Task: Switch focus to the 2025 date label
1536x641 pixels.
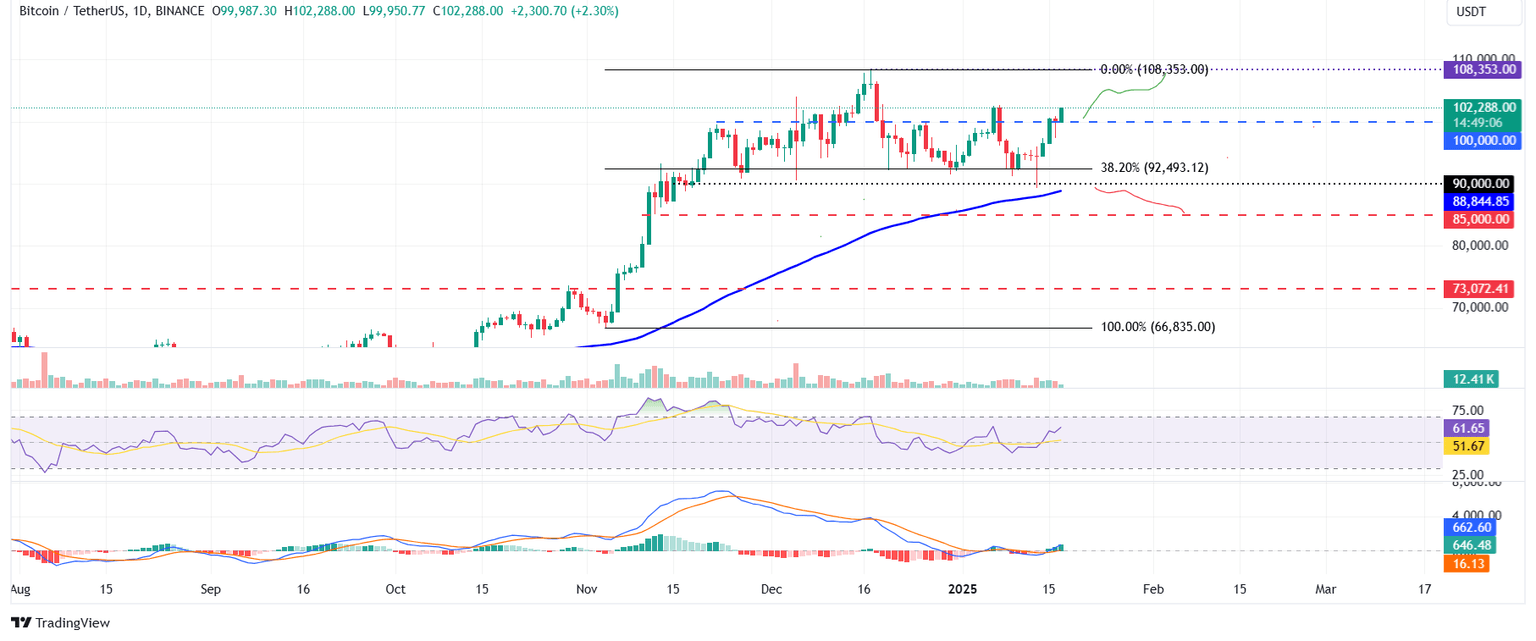Action: pyautogui.click(x=962, y=590)
